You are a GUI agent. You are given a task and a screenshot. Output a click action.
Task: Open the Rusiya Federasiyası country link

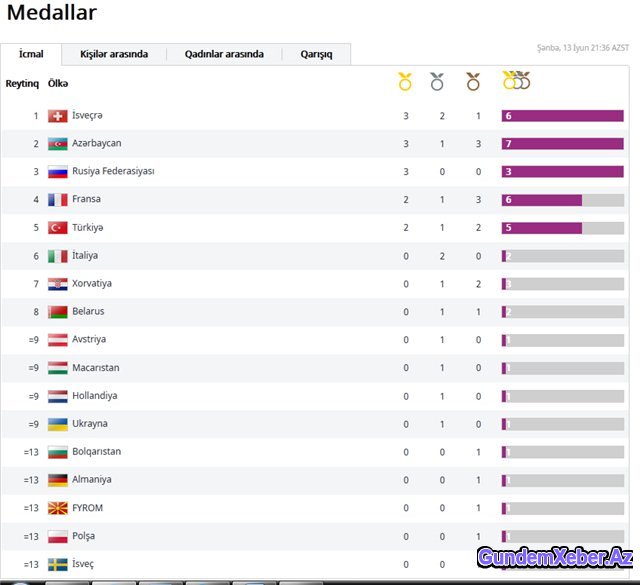click(113, 171)
